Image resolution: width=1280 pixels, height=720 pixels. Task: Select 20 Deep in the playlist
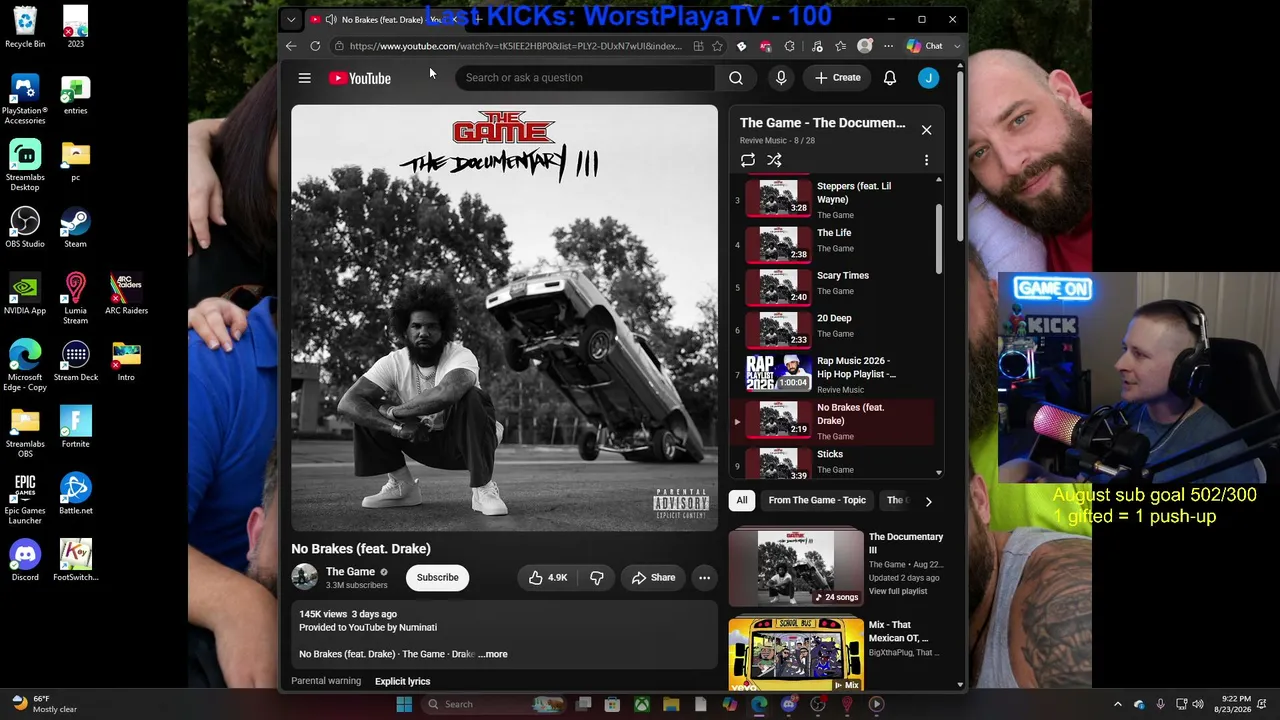(x=834, y=329)
